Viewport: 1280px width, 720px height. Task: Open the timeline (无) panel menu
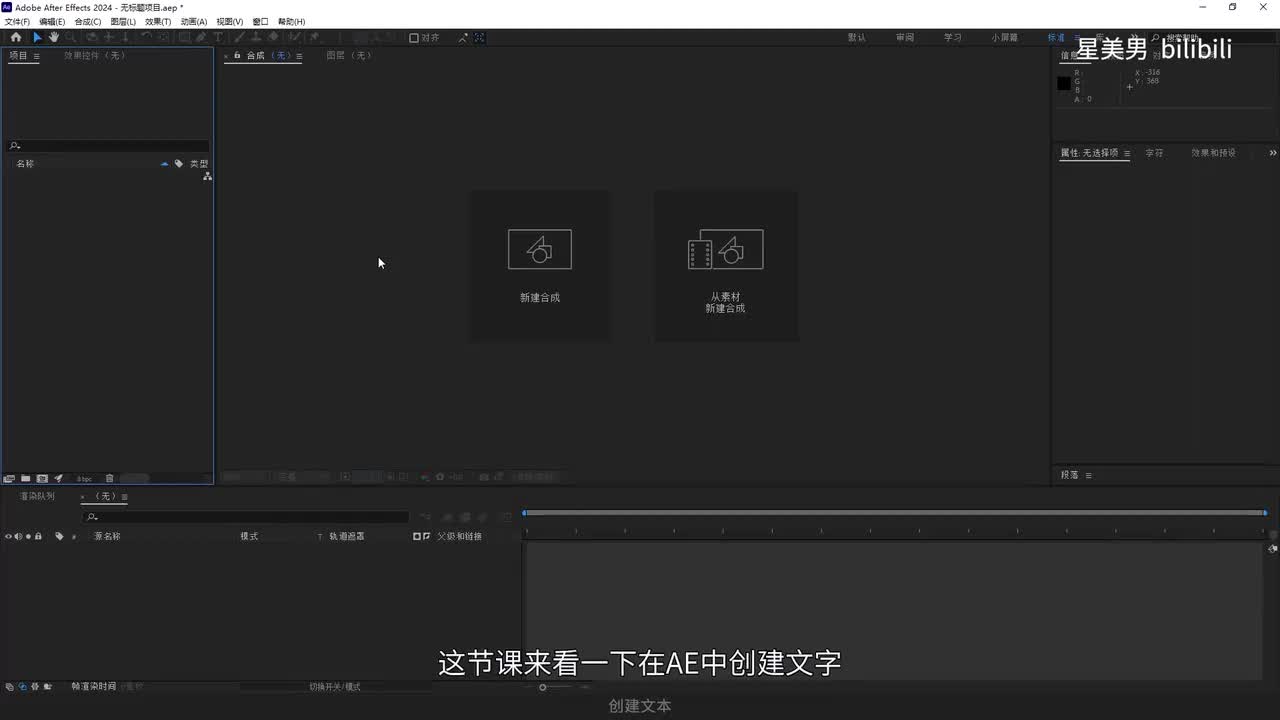coord(124,497)
